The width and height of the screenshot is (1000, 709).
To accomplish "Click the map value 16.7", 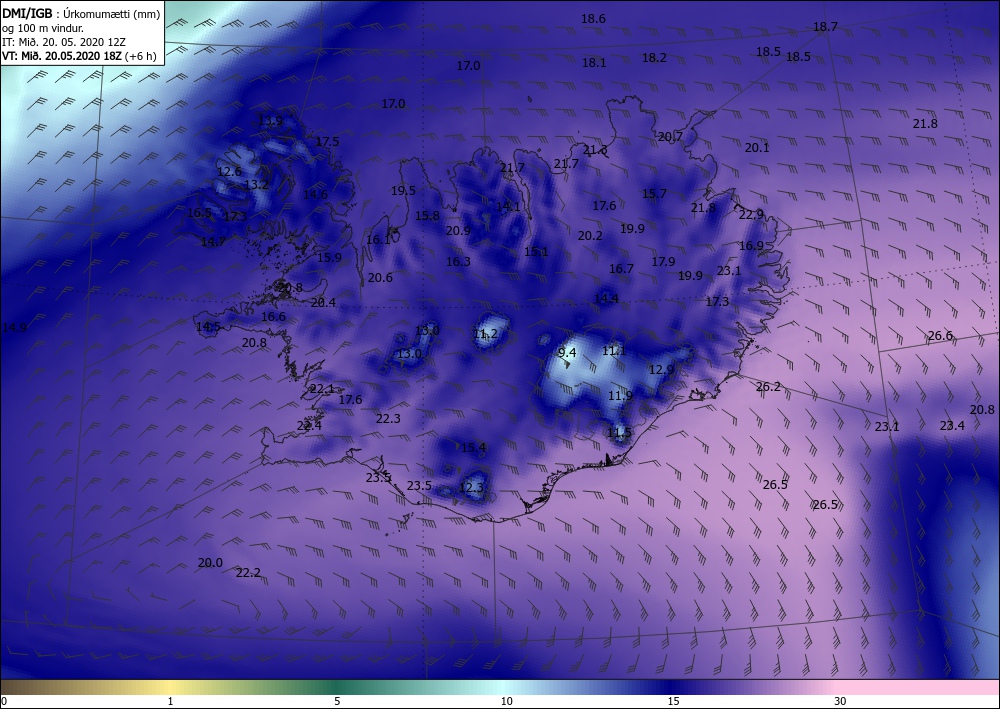I will pos(621,268).
